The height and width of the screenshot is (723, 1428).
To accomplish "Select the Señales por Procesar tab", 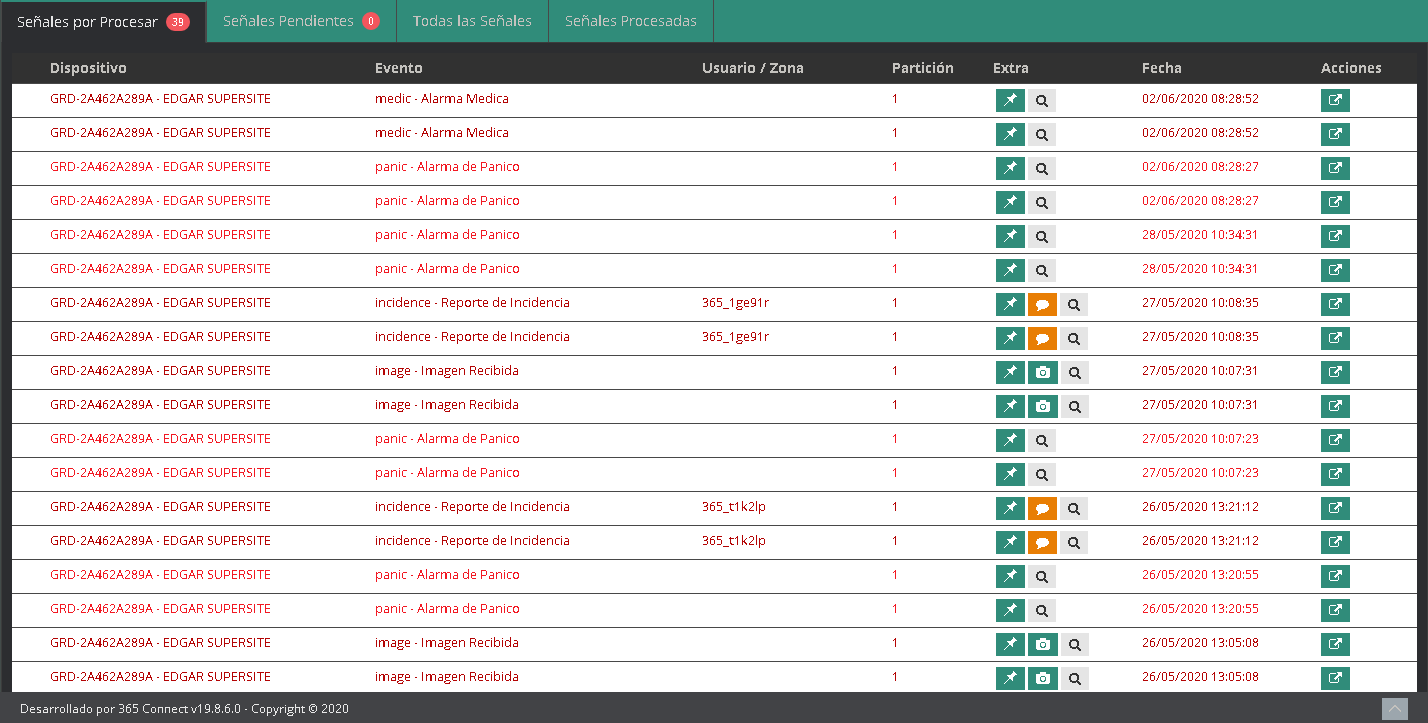I will click(x=102, y=22).
